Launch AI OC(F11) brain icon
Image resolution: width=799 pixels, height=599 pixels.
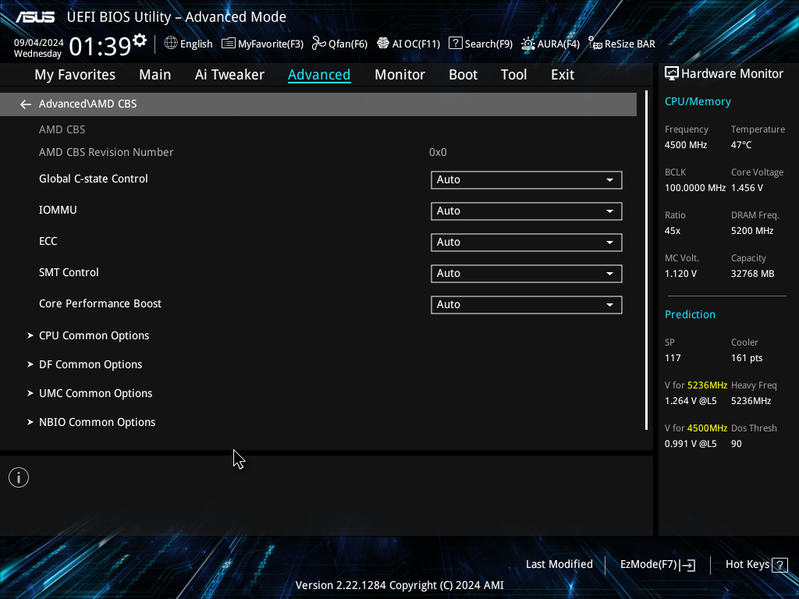coord(383,43)
